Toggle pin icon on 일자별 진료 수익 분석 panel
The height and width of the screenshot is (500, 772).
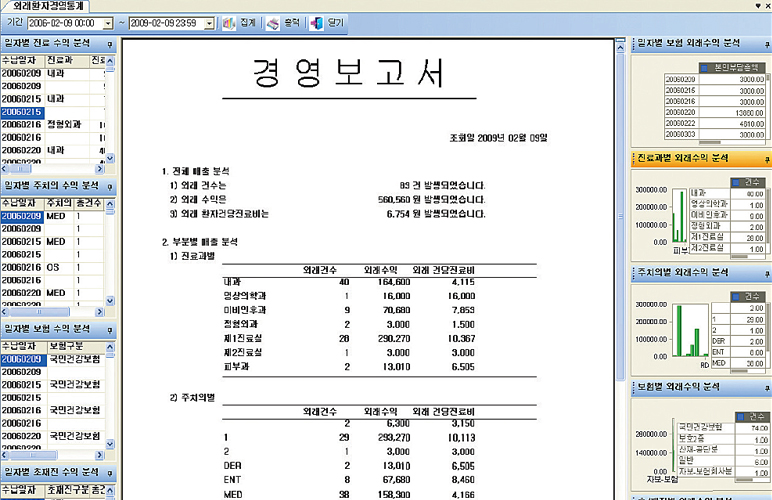[x=110, y=45]
